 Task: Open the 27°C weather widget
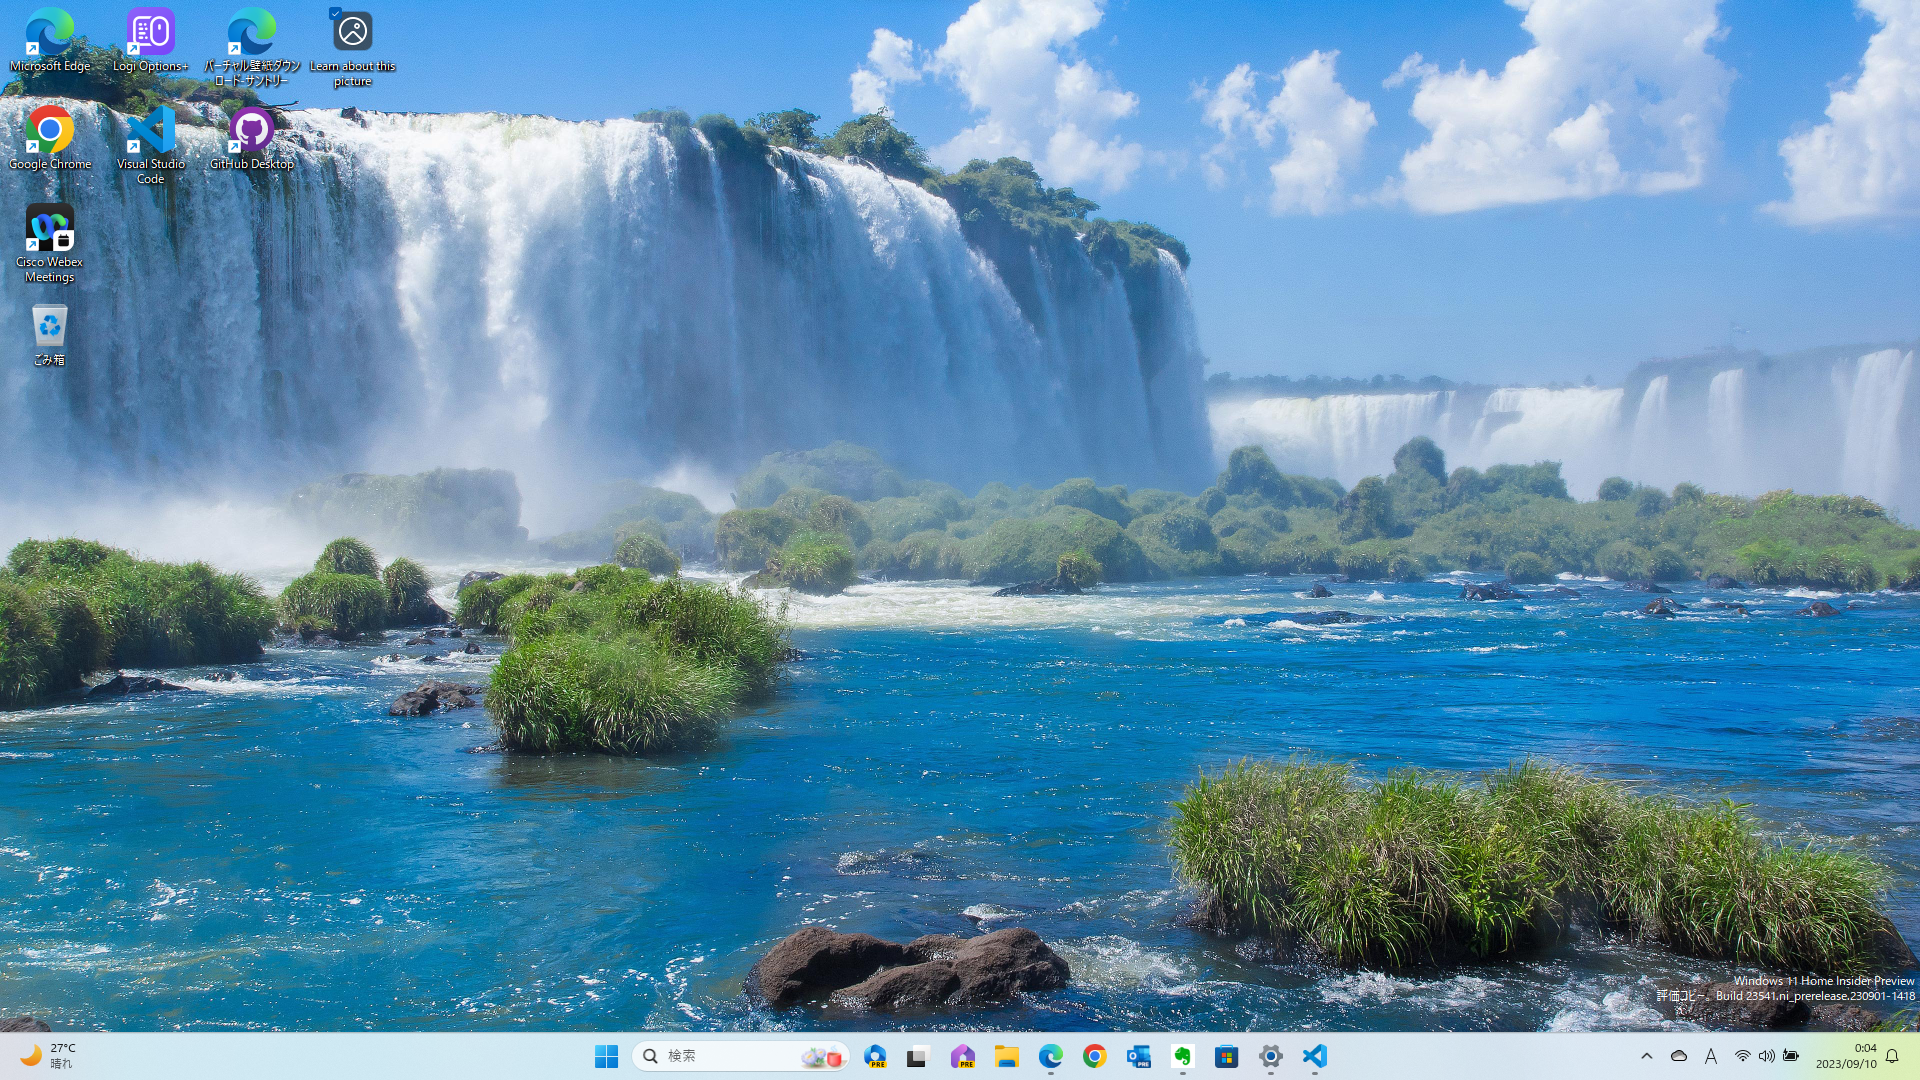click(x=48, y=1056)
